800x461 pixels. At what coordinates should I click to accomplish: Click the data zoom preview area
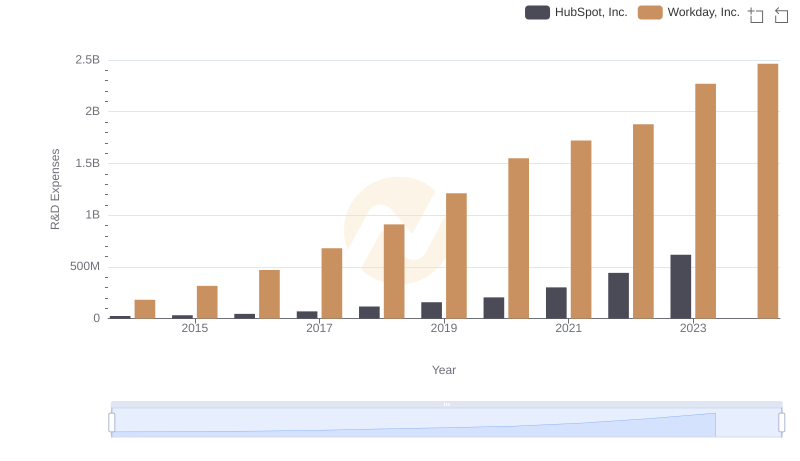pyautogui.click(x=446, y=423)
